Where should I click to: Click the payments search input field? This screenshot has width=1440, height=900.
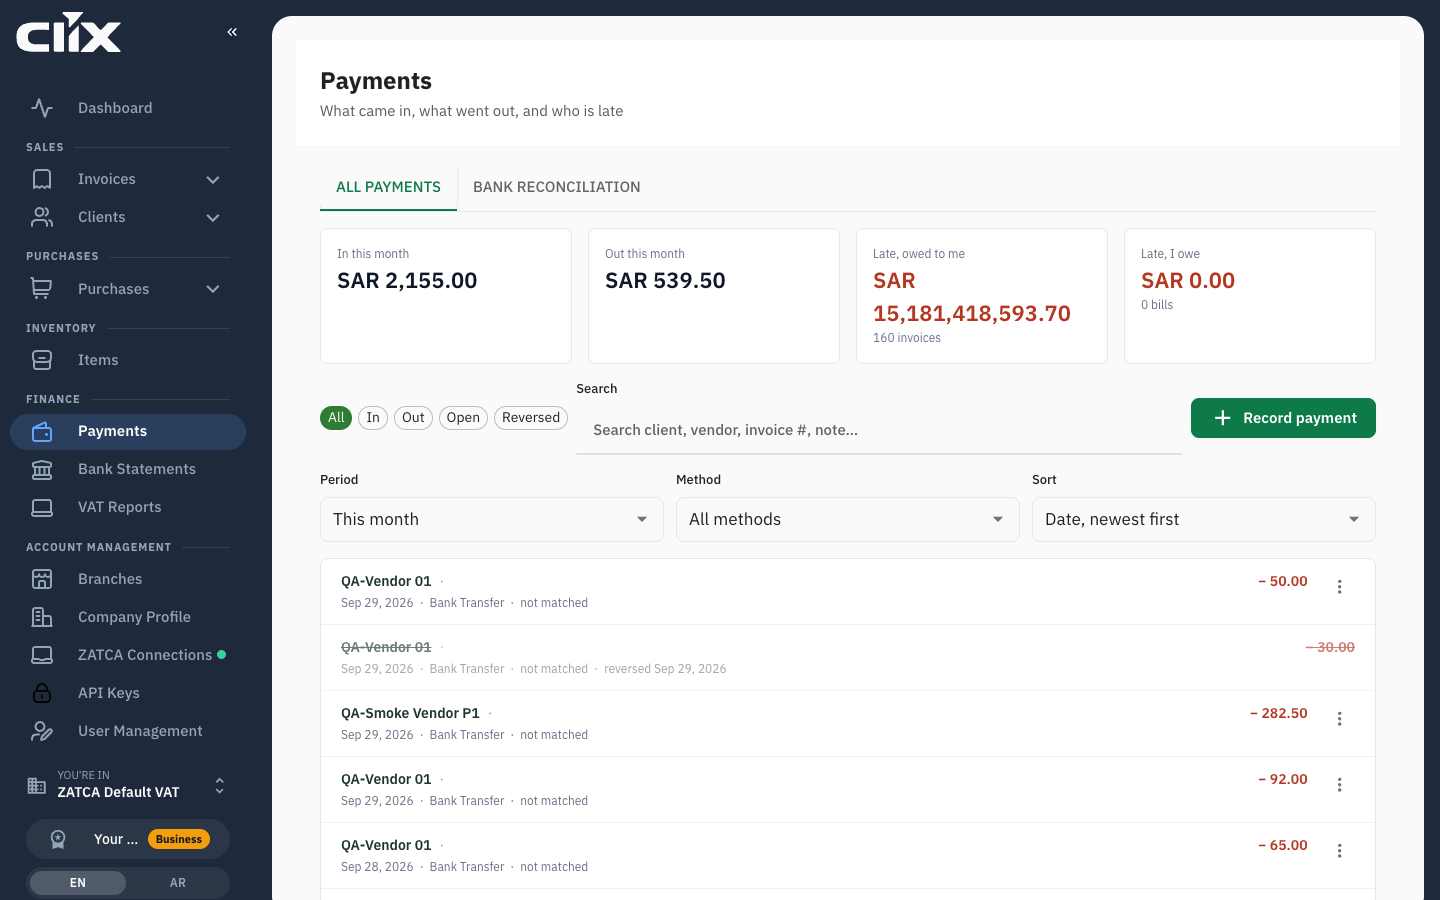879,430
